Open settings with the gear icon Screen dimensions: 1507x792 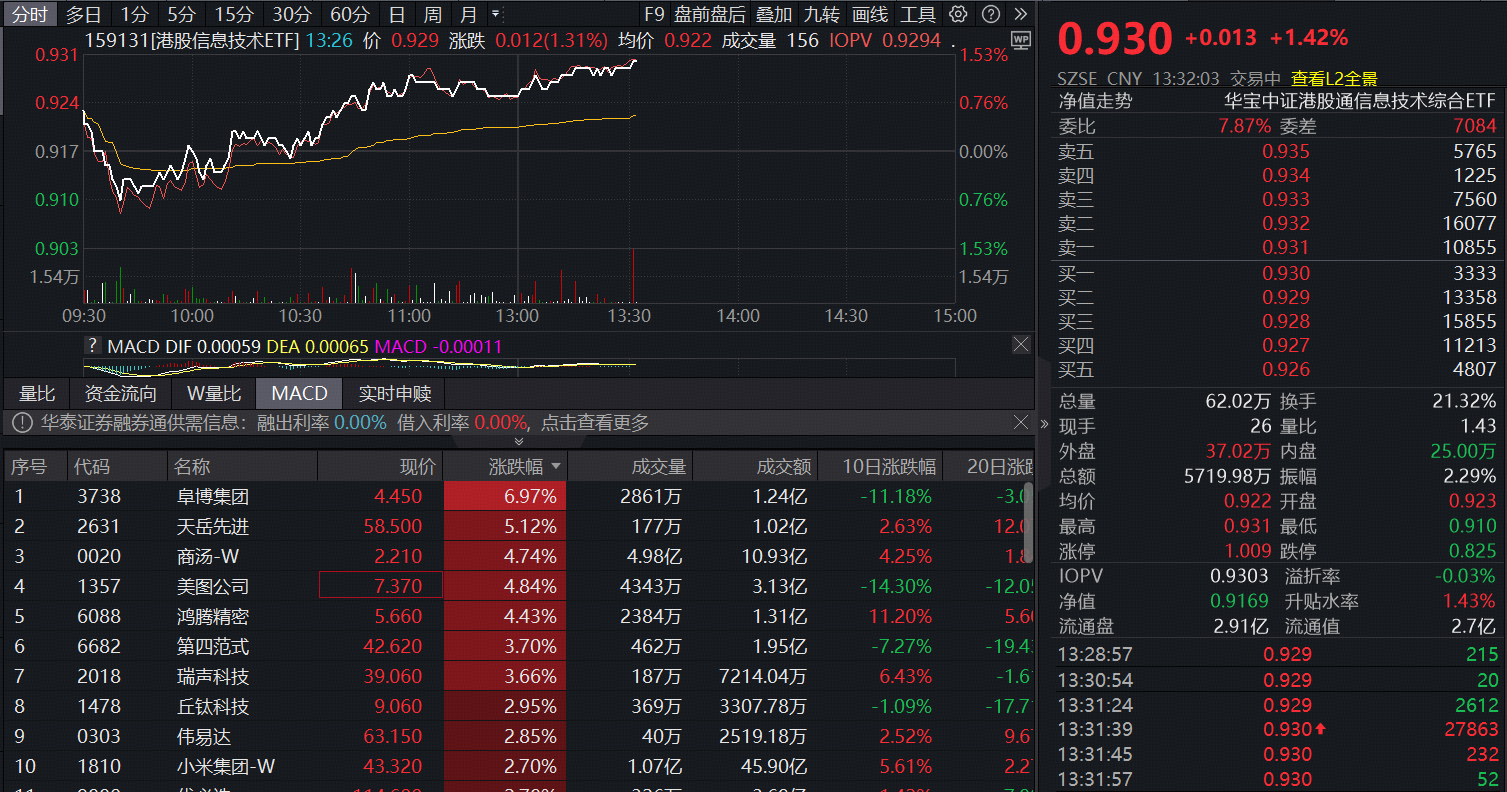click(x=957, y=14)
